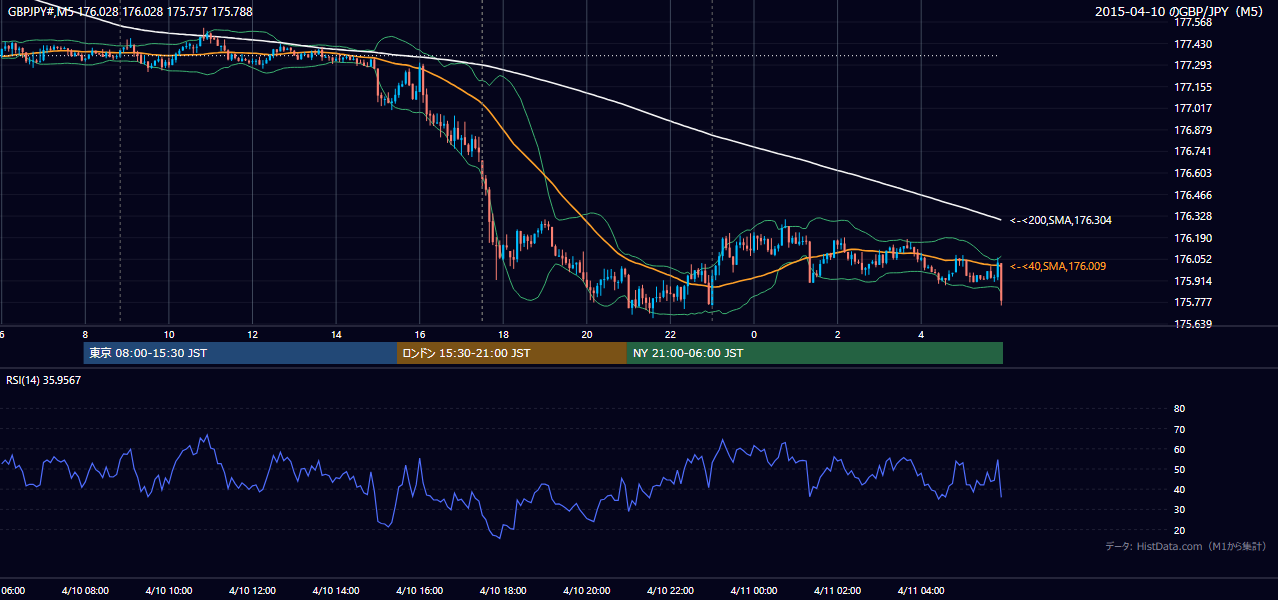Click the 4/10 22:00 time axis label
The height and width of the screenshot is (600, 1278).
[x=670, y=591]
